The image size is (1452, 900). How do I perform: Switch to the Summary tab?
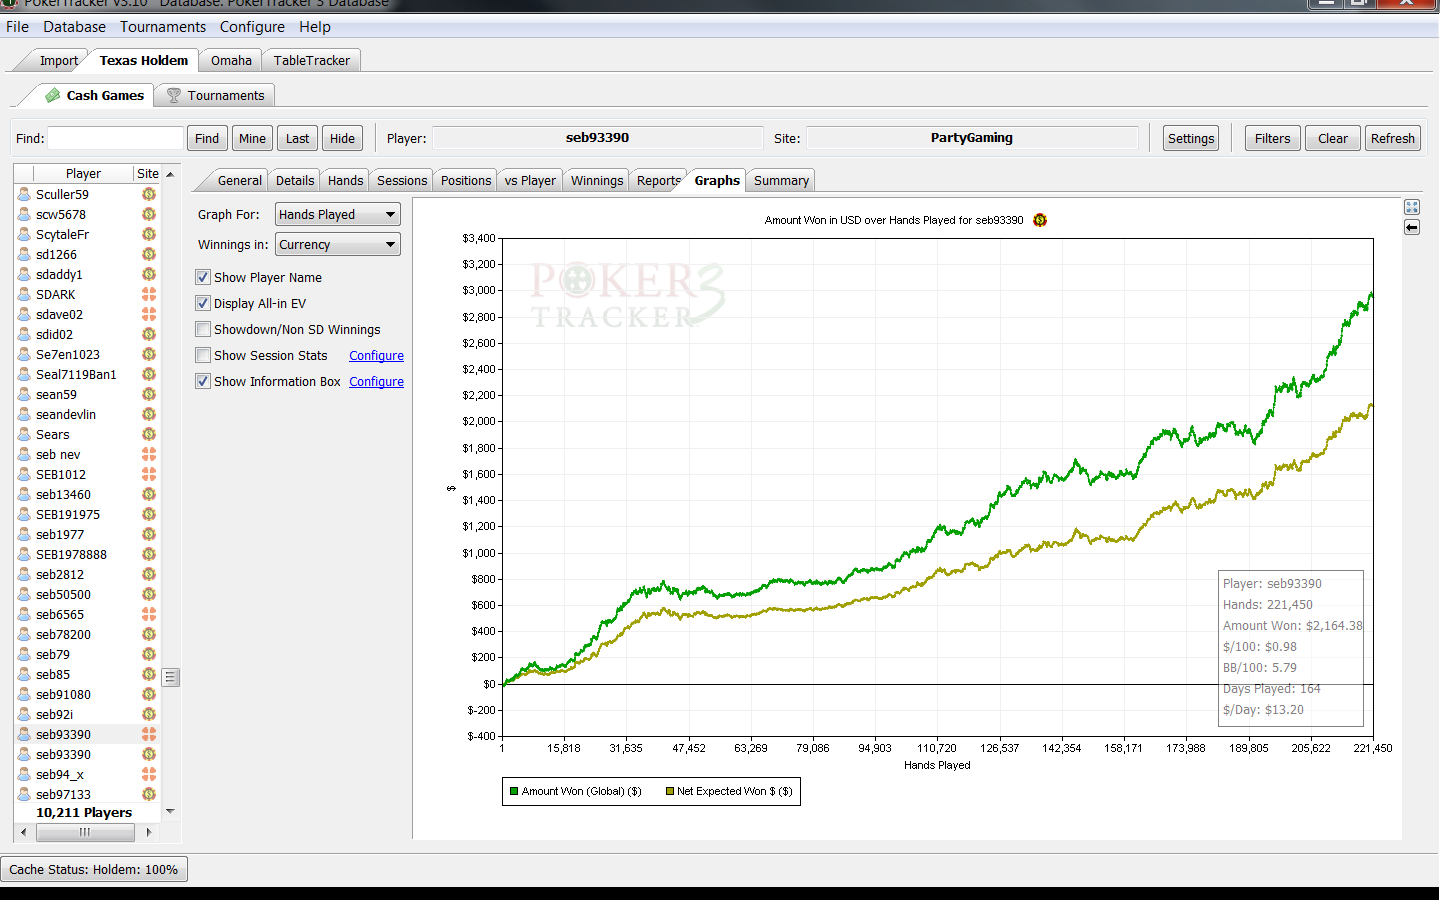[781, 180]
